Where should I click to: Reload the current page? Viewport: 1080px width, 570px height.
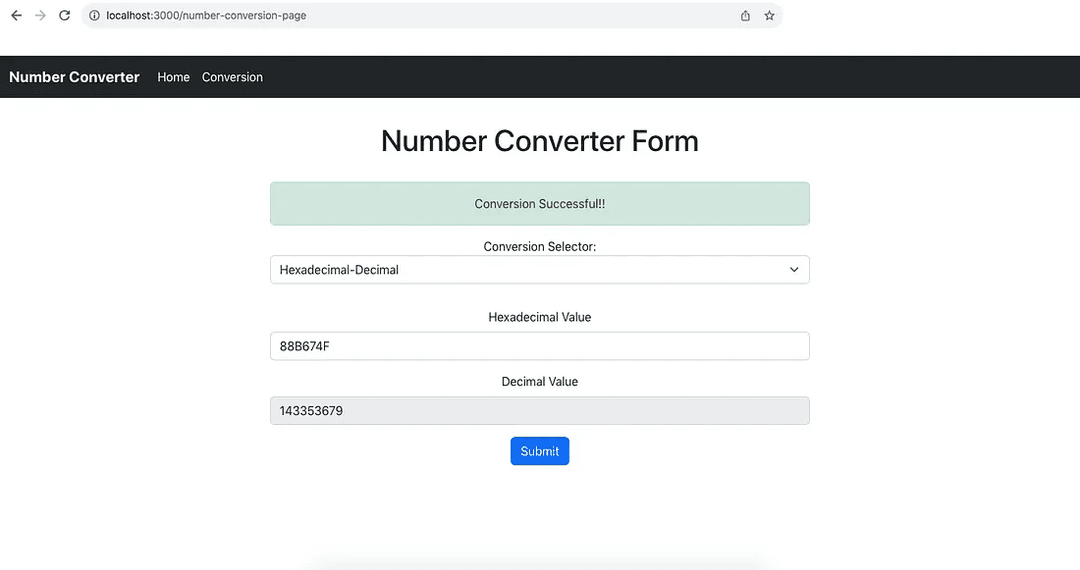65,16
